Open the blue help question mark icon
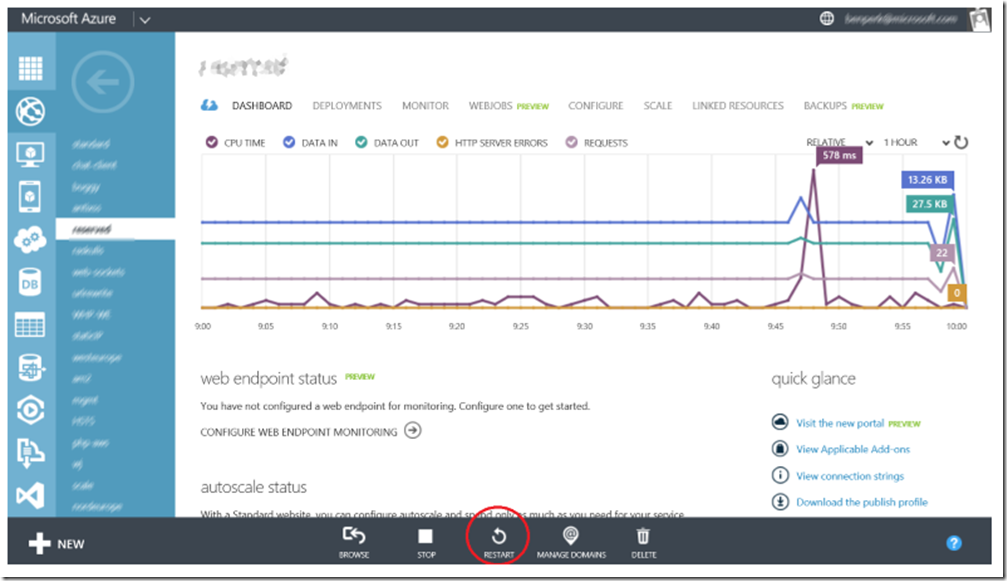 954,543
